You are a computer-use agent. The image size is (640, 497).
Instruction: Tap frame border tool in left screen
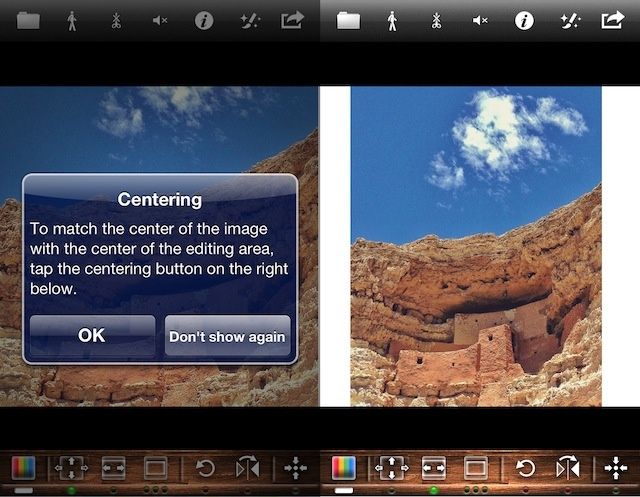(156, 468)
